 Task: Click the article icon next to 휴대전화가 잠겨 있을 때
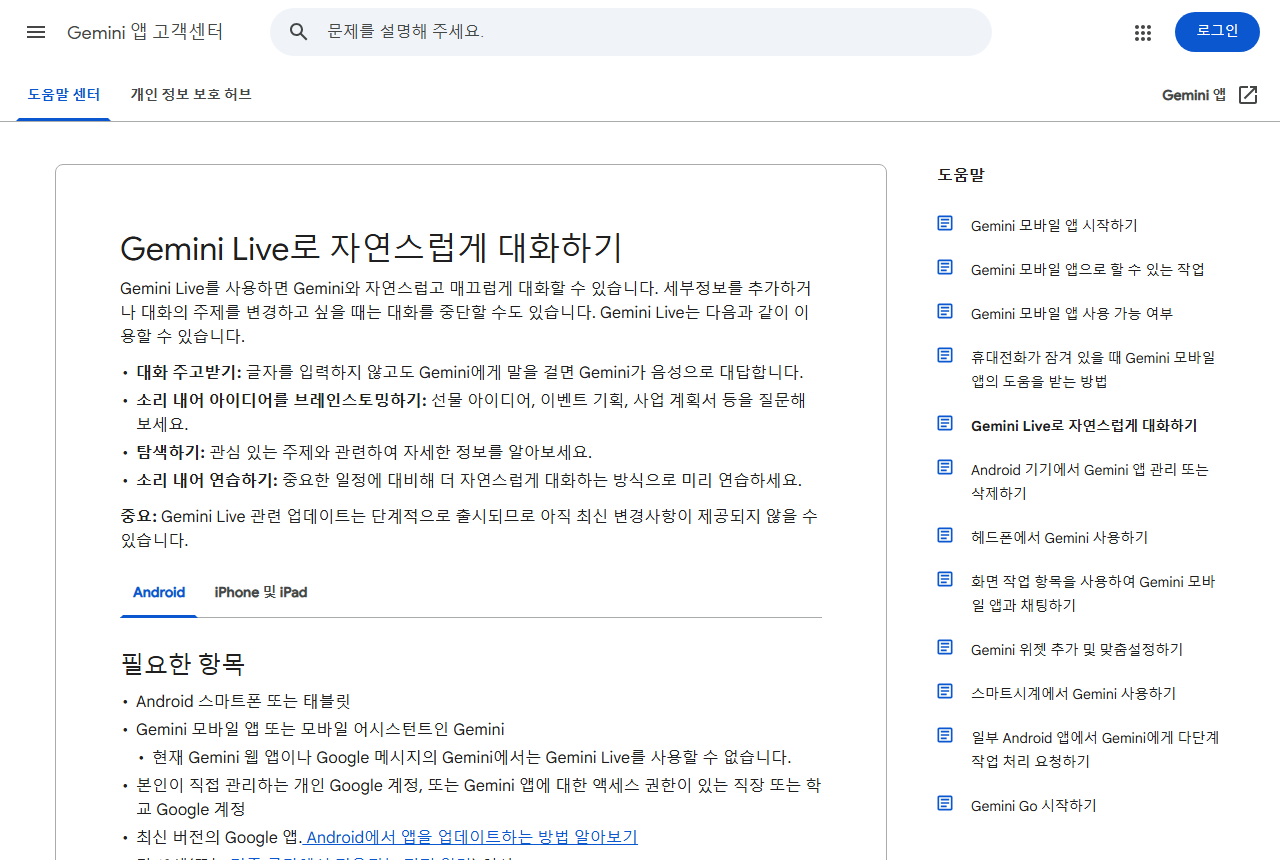(x=945, y=355)
